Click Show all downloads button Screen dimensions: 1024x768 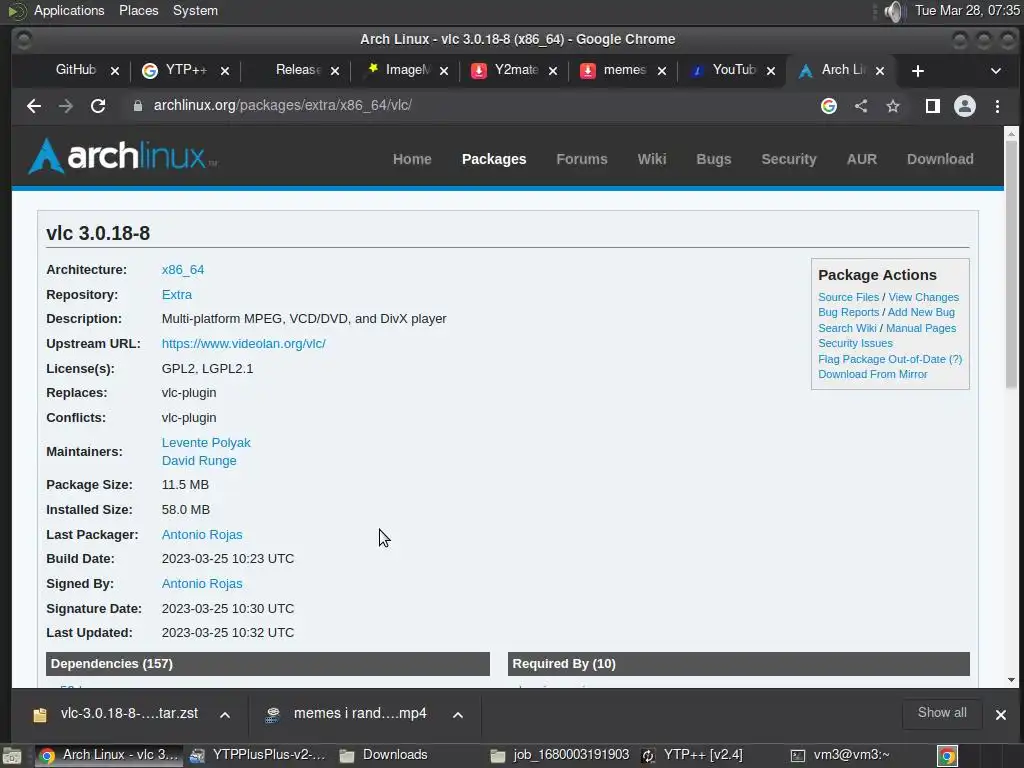point(942,713)
